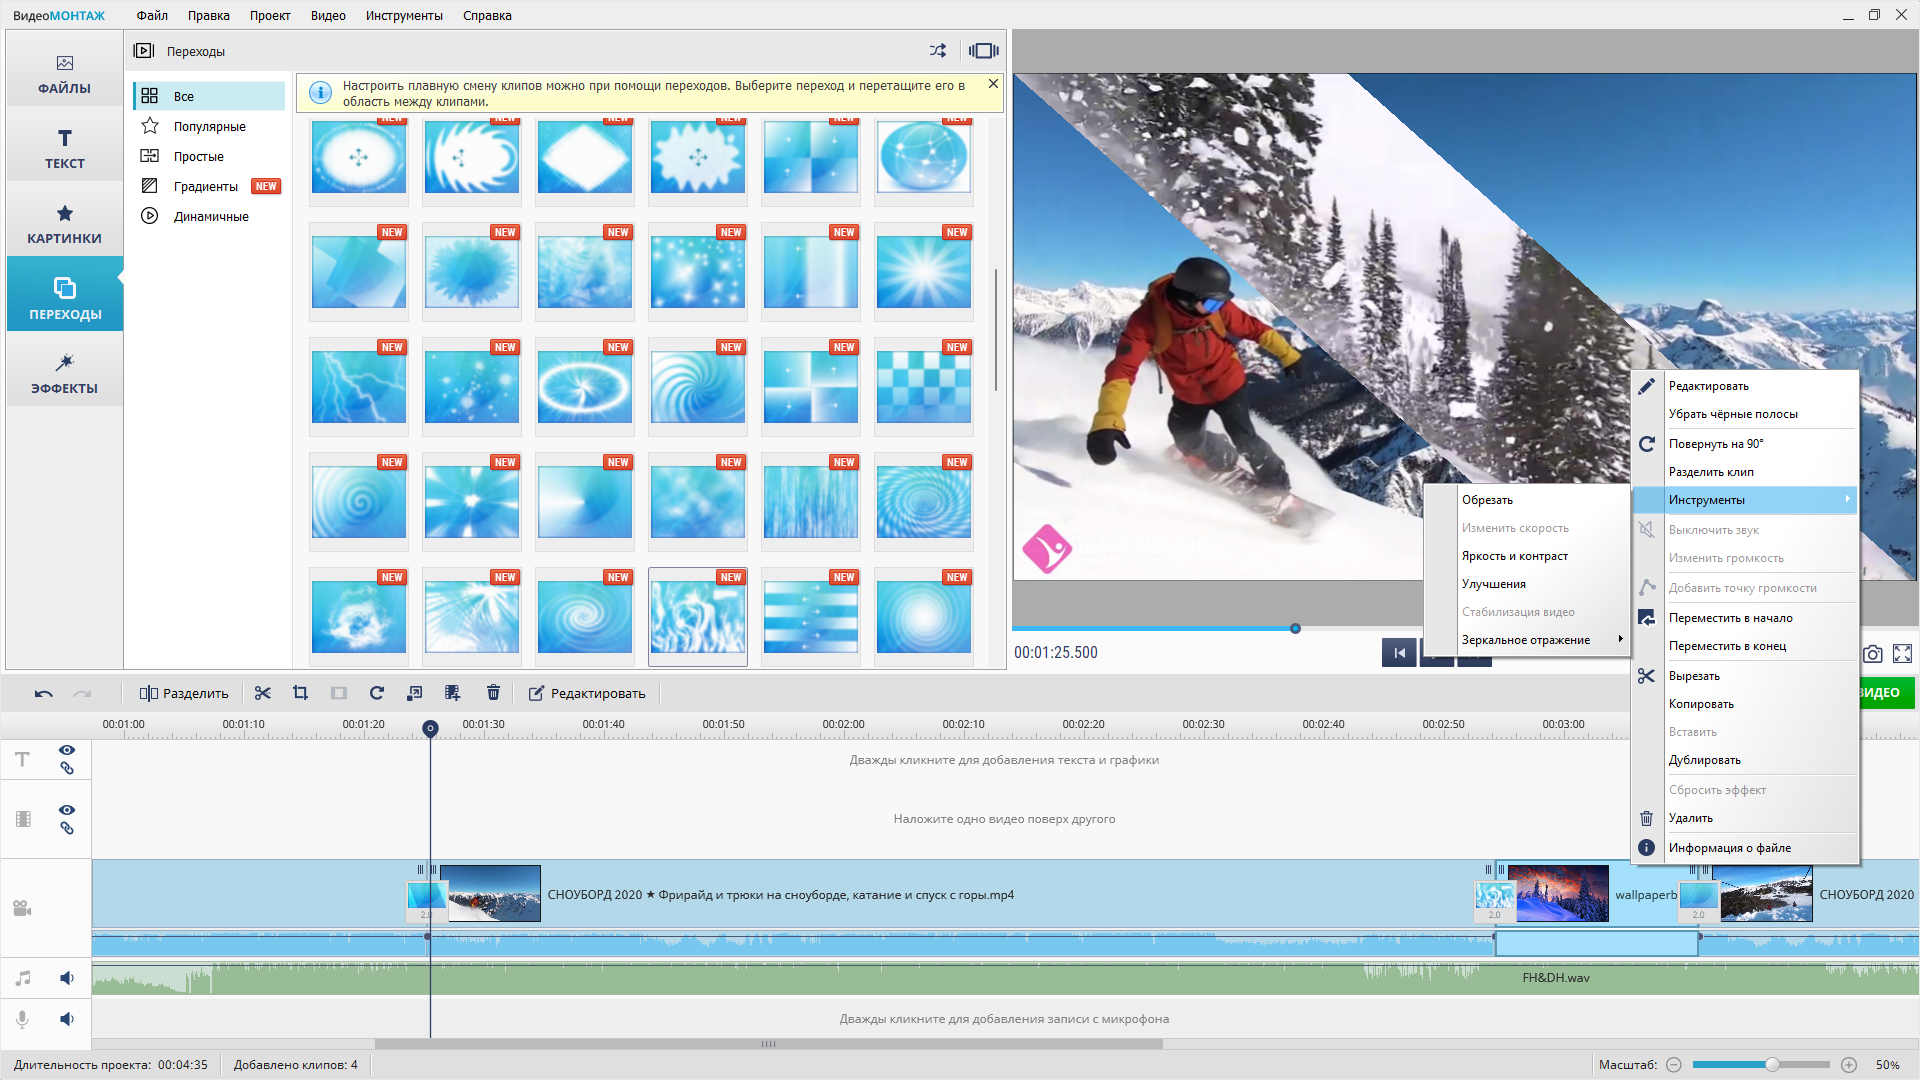This screenshot has width=1920, height=1080.
Task: Expand the Инструменты submenu arrow
Action: 1847,499
